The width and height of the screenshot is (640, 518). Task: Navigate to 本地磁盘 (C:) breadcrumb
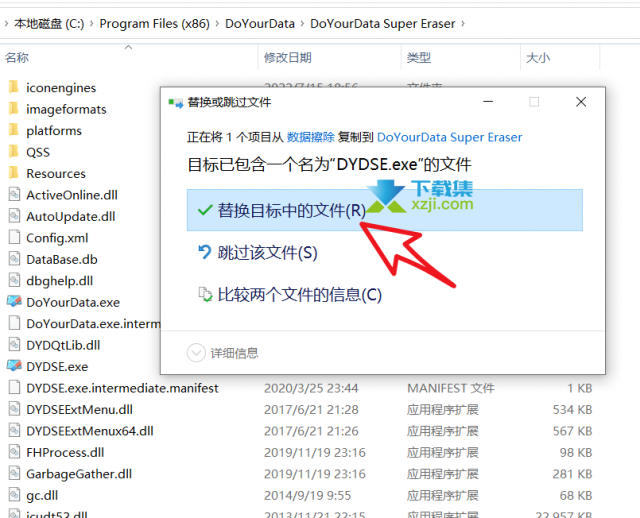(x=49, y=24)
